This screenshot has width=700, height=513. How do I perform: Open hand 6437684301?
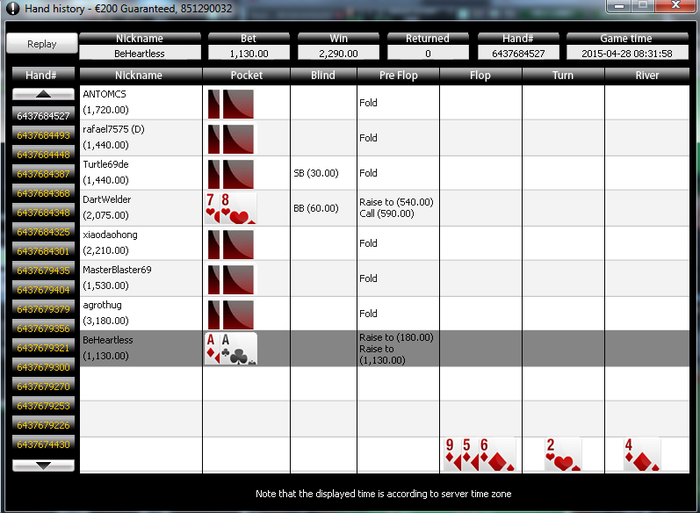pos(43,251)
